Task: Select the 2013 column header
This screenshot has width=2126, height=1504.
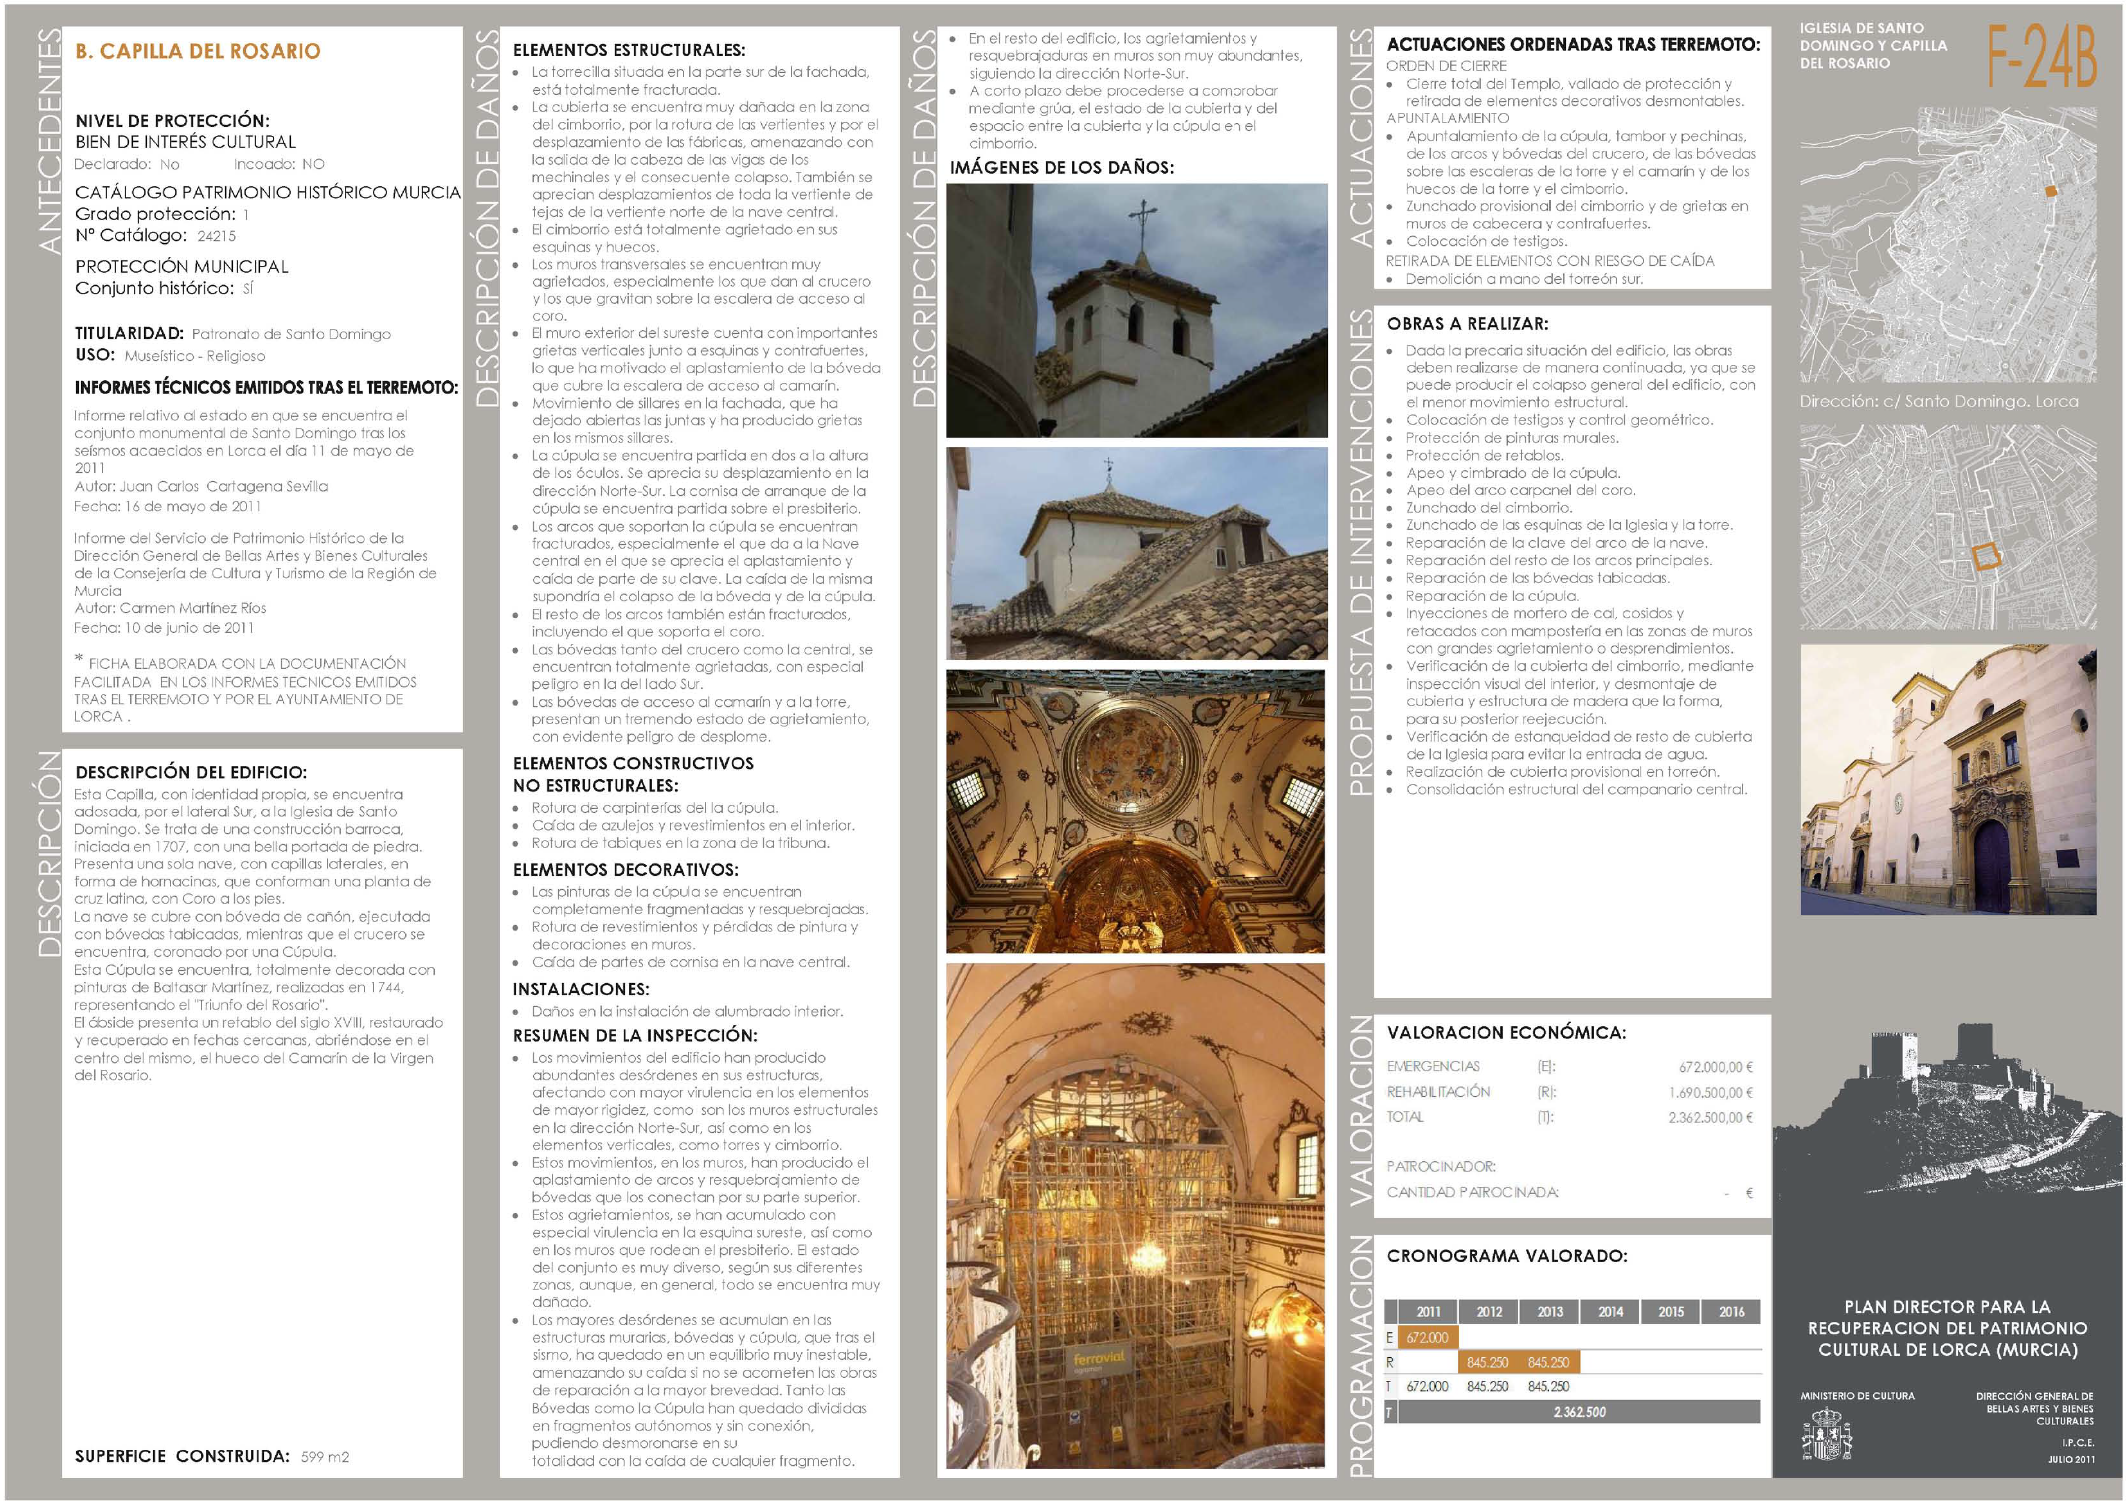Action: click(x=1550, y=1312)
